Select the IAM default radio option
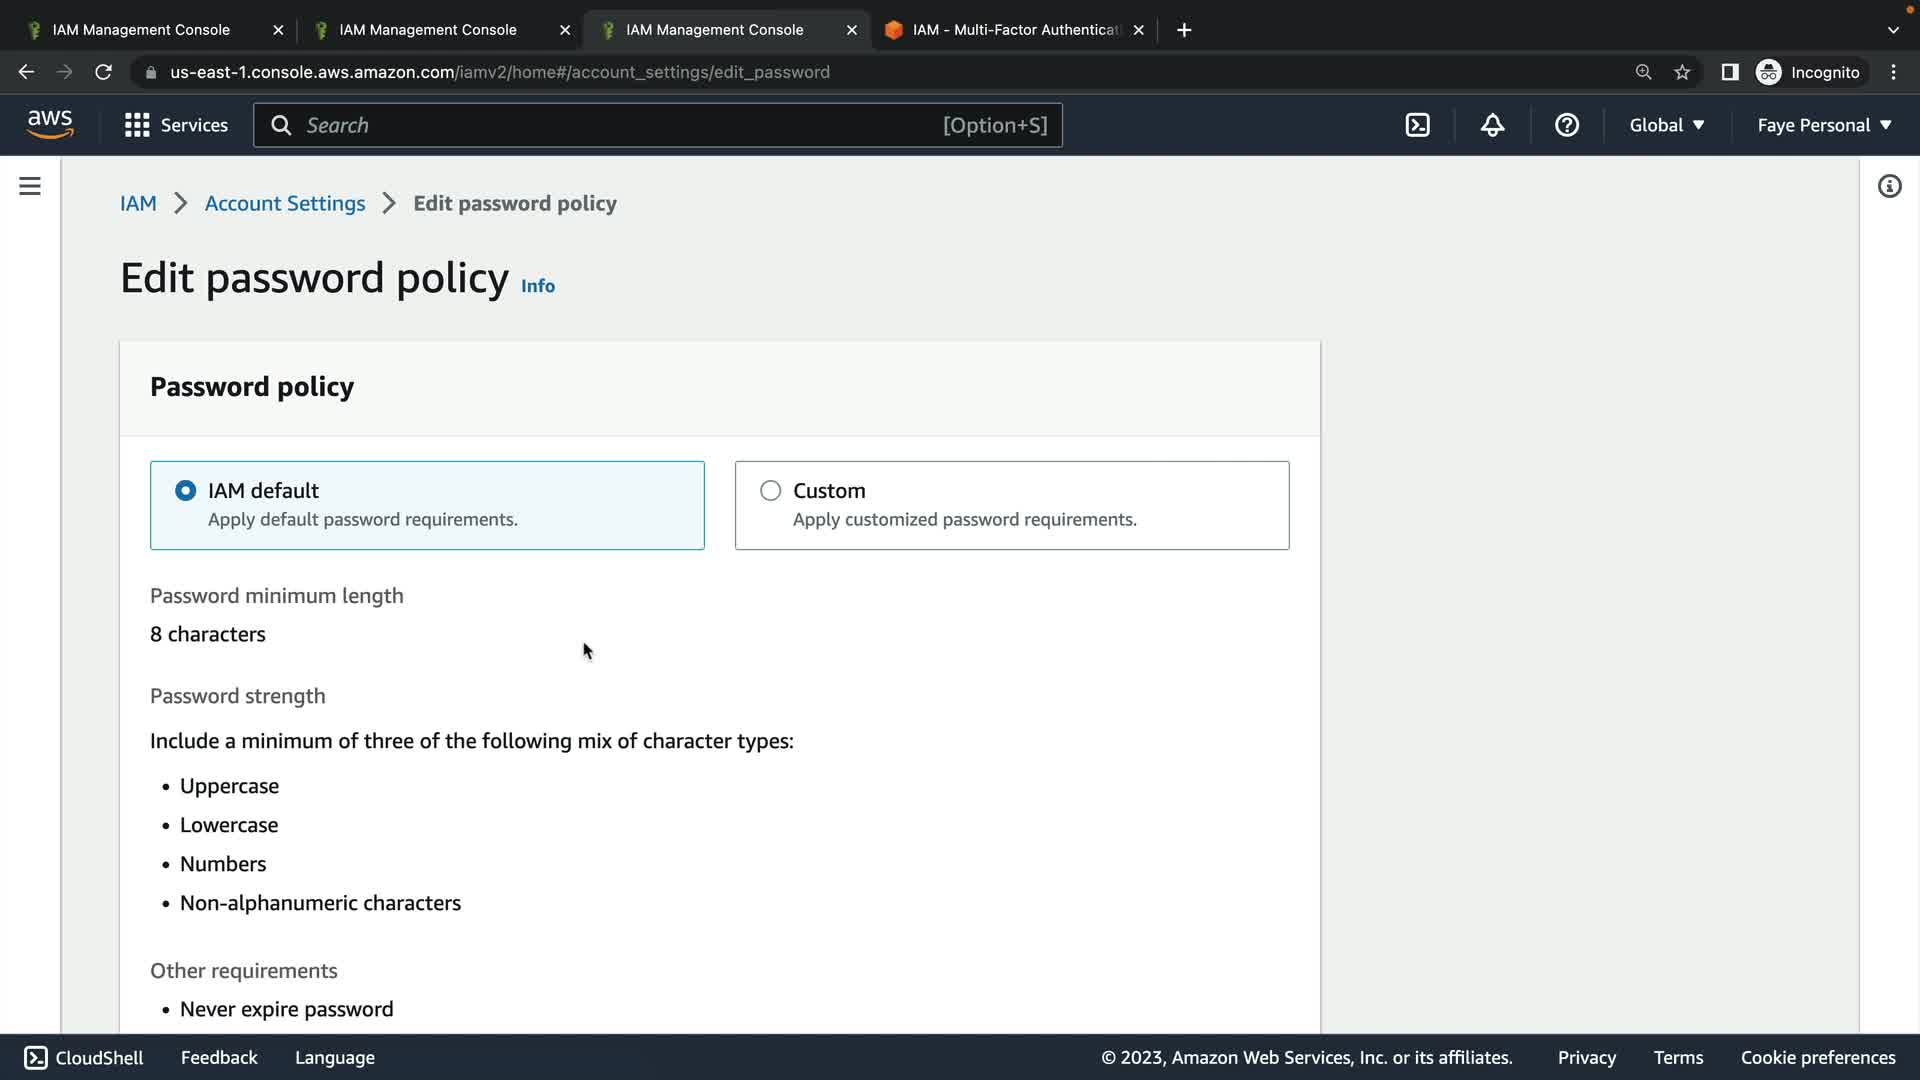This screenshot has width=1920, height=1080. pyautogui.click(x=185, y=491)
